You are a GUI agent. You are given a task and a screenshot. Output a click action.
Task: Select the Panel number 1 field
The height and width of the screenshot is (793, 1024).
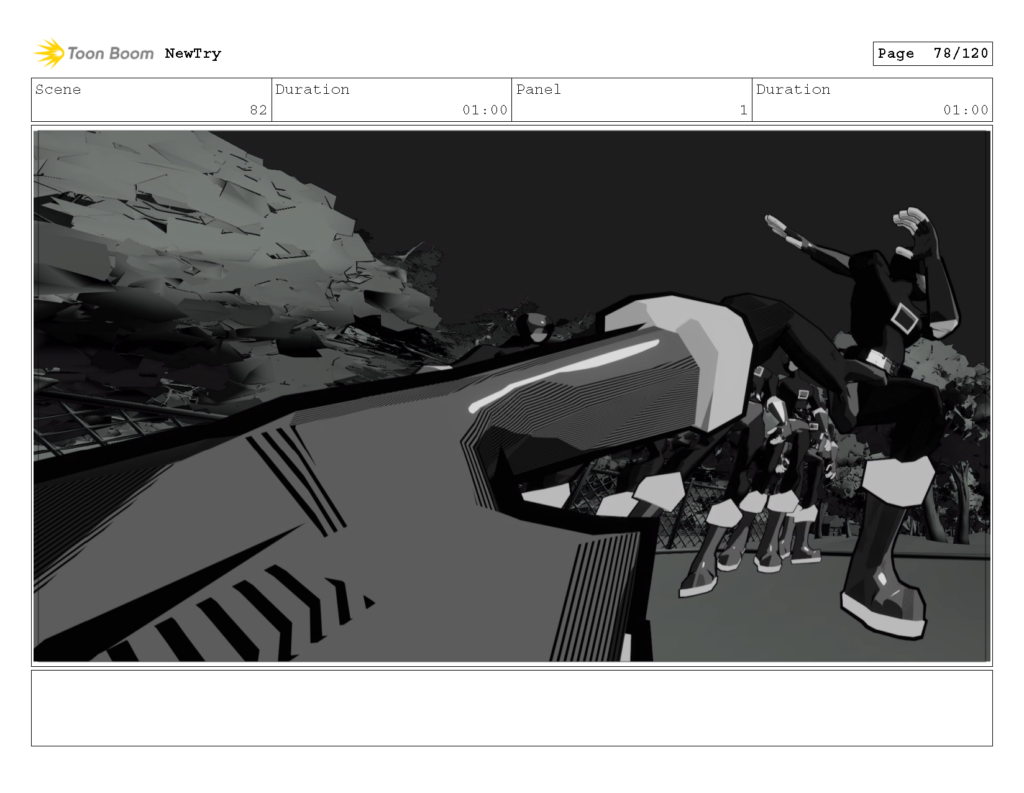(742, 110)
